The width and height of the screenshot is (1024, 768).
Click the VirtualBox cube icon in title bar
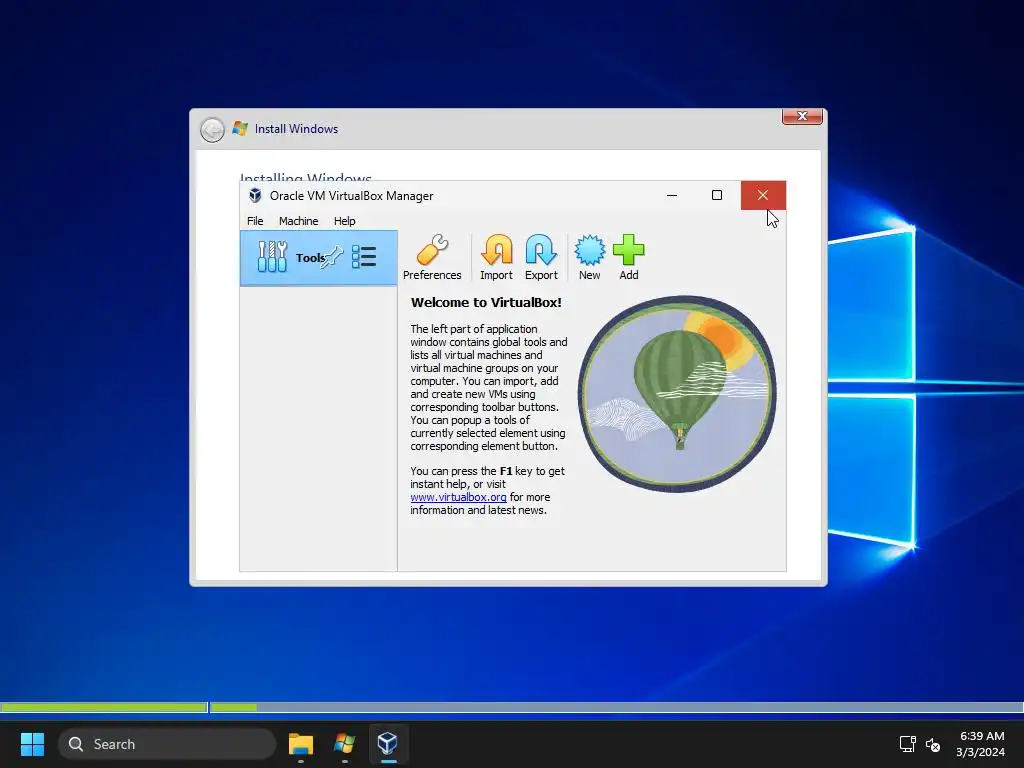click(255, 195)
